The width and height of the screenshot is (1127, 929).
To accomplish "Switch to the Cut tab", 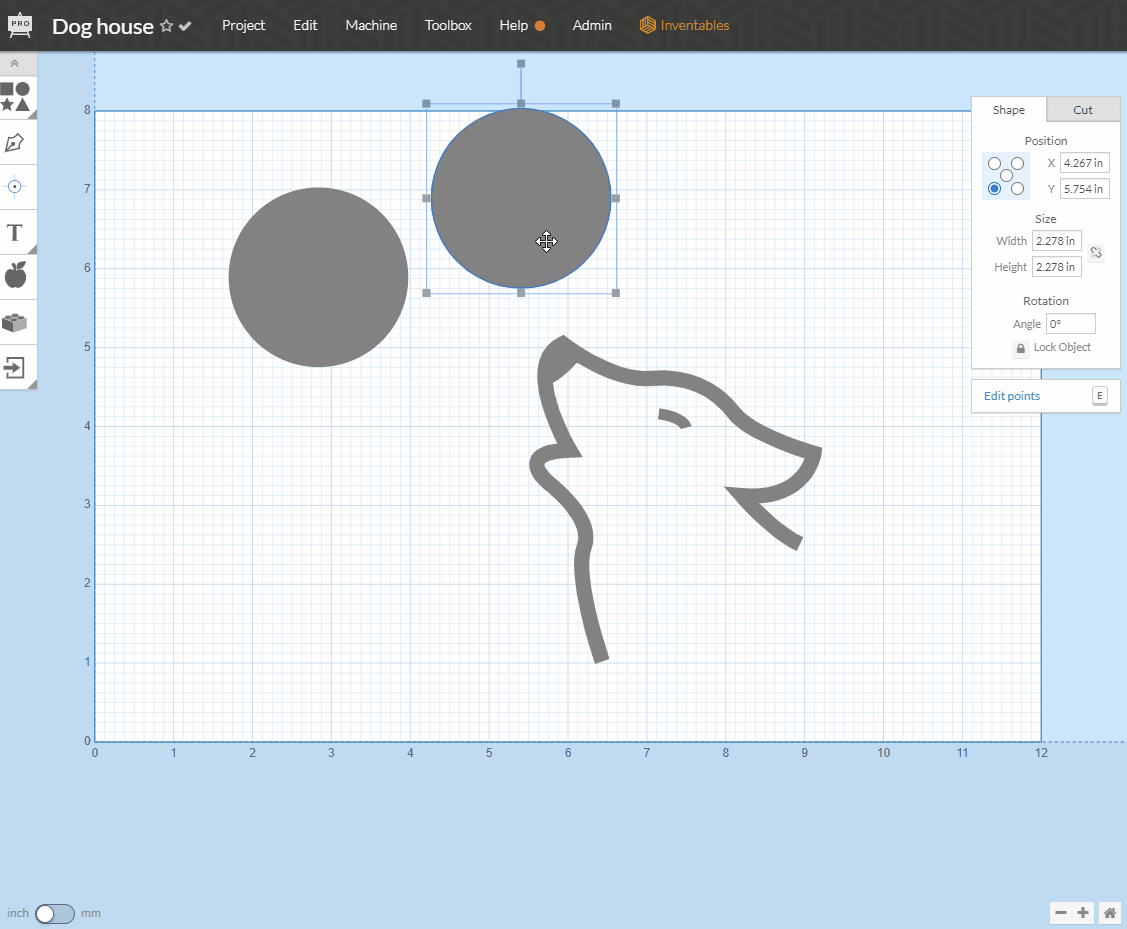I will point(1083,110).
